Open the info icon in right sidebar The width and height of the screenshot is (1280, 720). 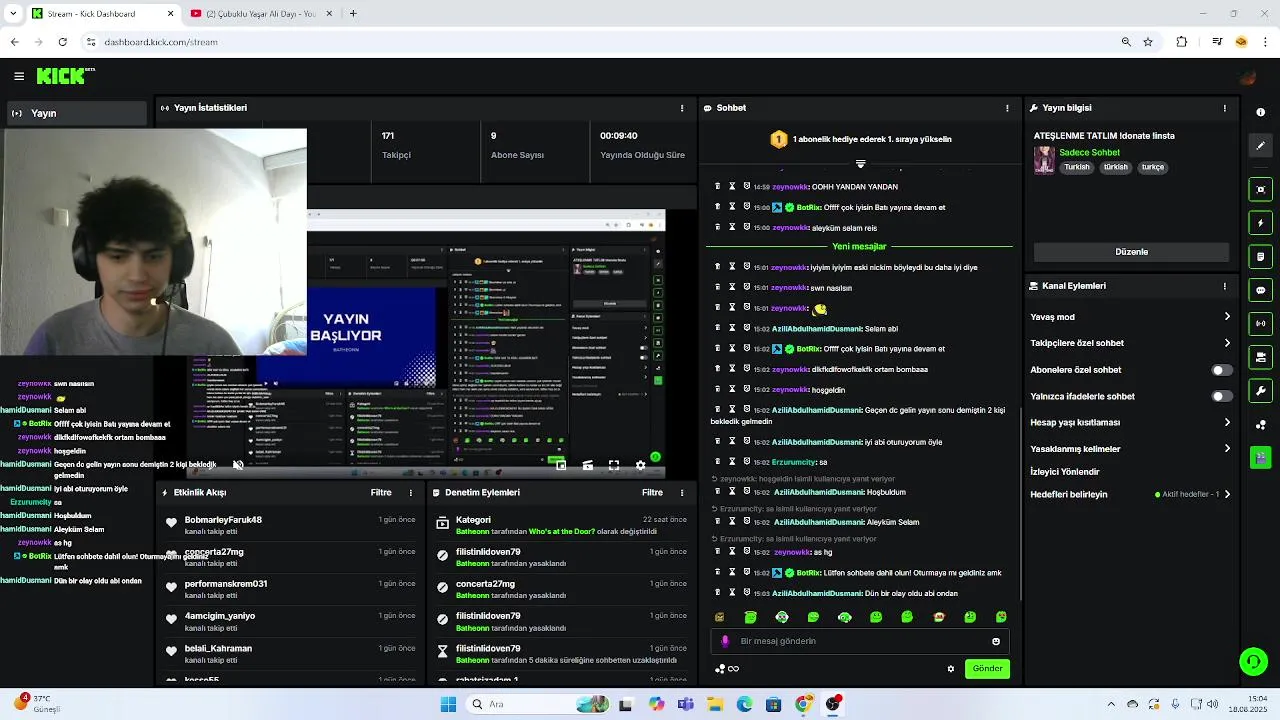(x=1260, y=113)
